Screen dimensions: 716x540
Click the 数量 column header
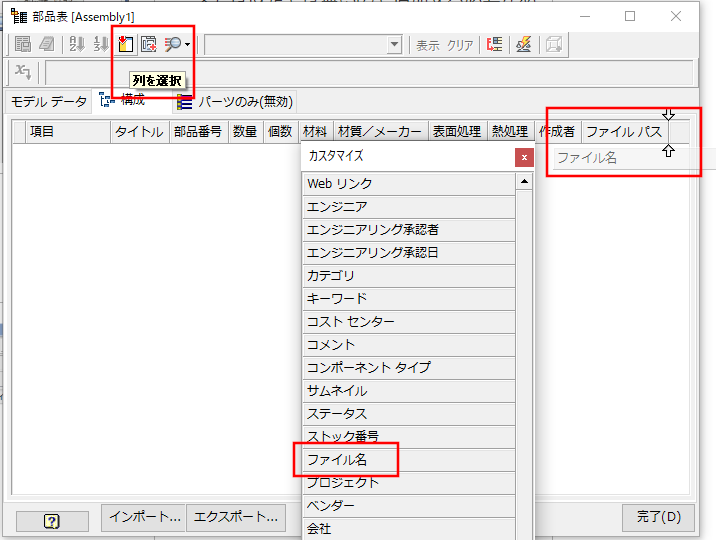click(x=245, y=132)
